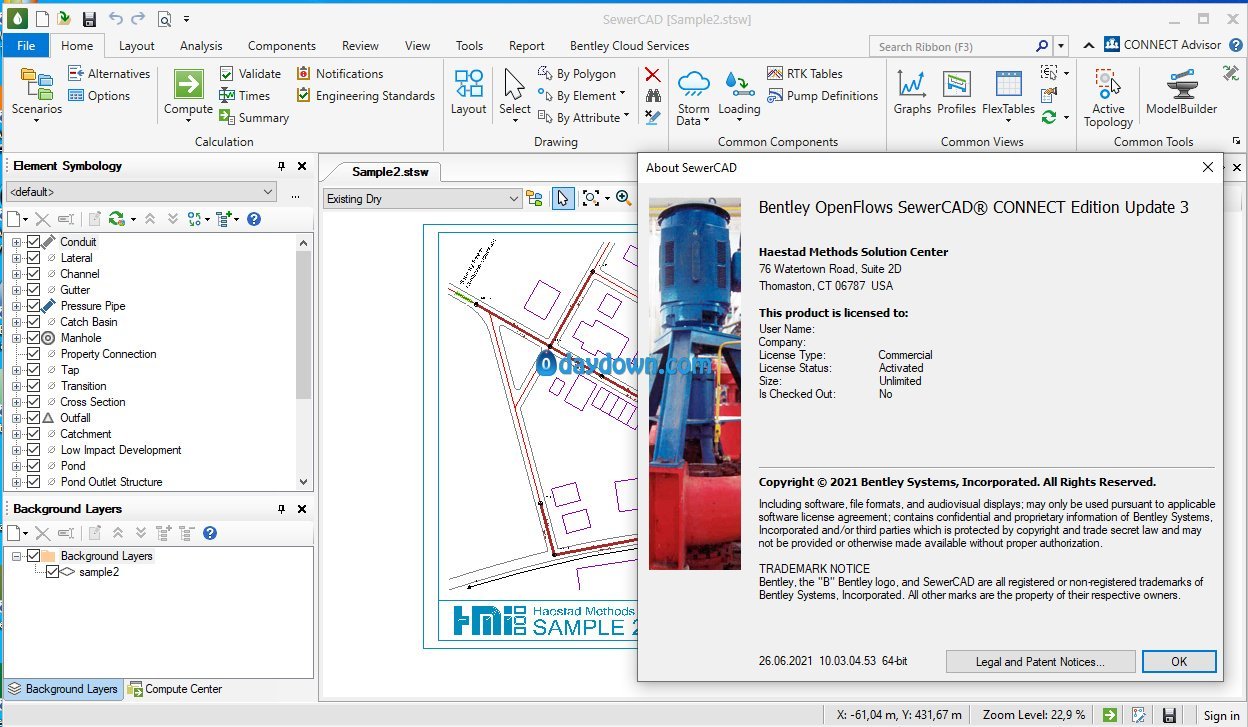Viewport: 1248px width, 727px height.
Task: Open the Existing Dry scenario dropdown
Action: pyautogui.click(x=422, y=199)
